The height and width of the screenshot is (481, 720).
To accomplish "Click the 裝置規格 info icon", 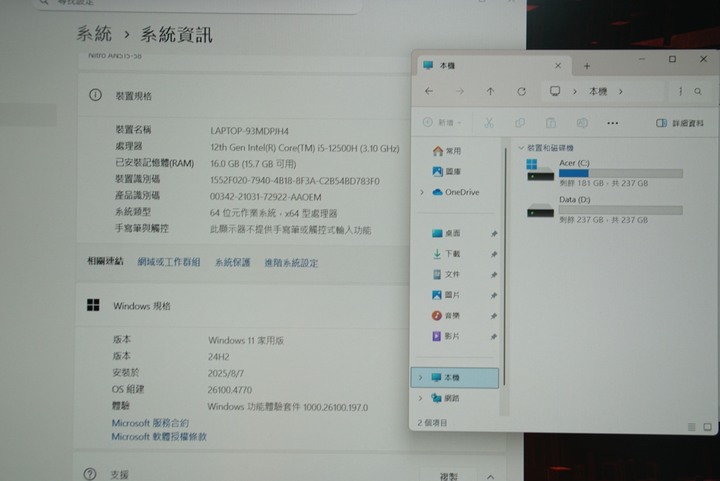I will pyautogui.click(x=95, y=95).
